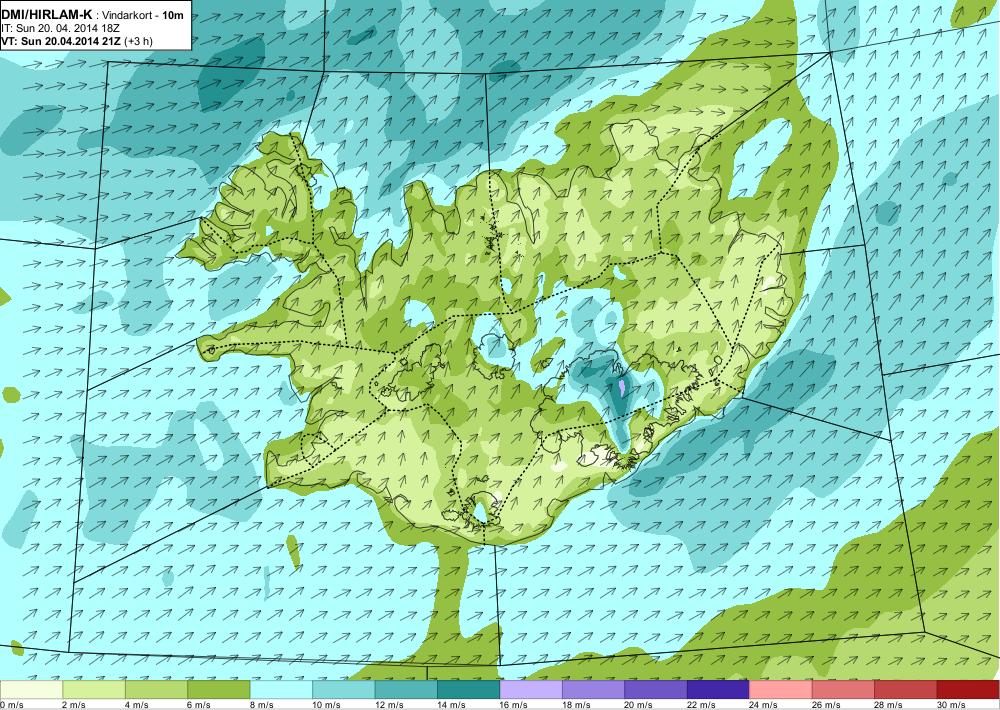
Task: Click the '24 m/s' legend label
Action: tap(763, 705)
